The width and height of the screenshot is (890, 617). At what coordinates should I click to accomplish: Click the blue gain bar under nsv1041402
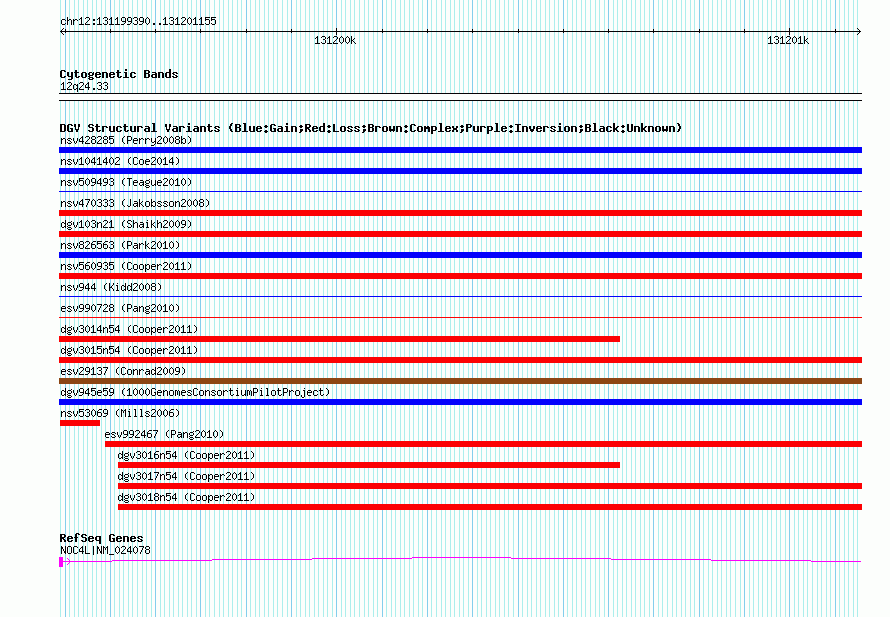click(460, 171)
